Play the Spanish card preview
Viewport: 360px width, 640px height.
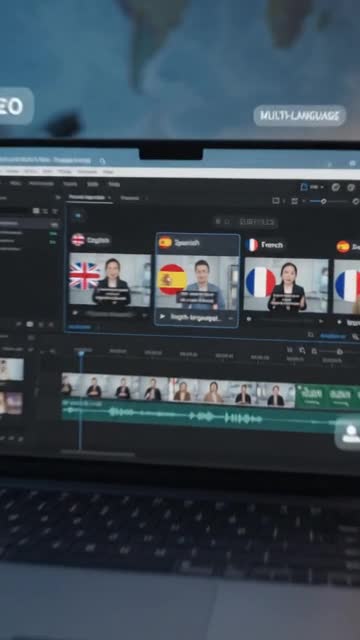pyautogui.click(x=162, y=316)
